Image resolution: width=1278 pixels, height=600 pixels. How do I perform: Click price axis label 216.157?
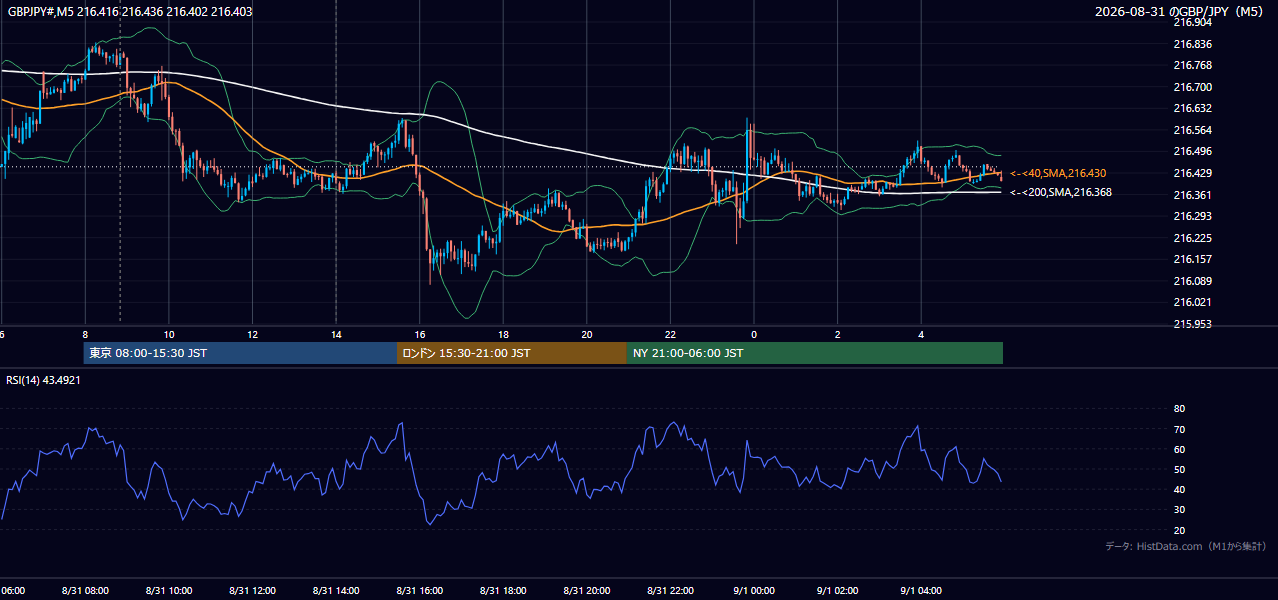[1192, 259]
